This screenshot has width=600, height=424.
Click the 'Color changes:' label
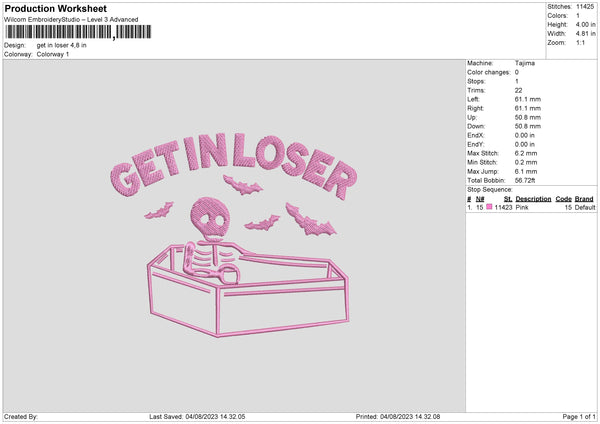coord(489,72)
